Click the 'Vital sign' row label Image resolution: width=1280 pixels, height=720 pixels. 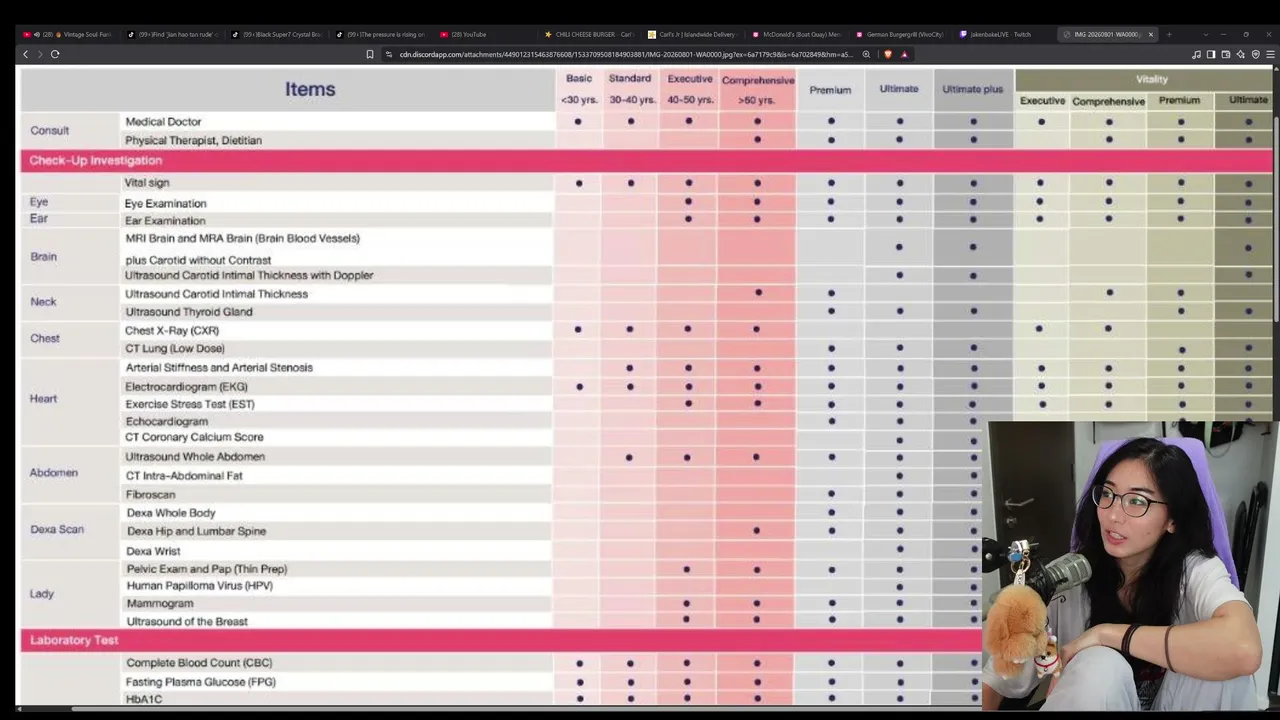[x=147, y=183]
